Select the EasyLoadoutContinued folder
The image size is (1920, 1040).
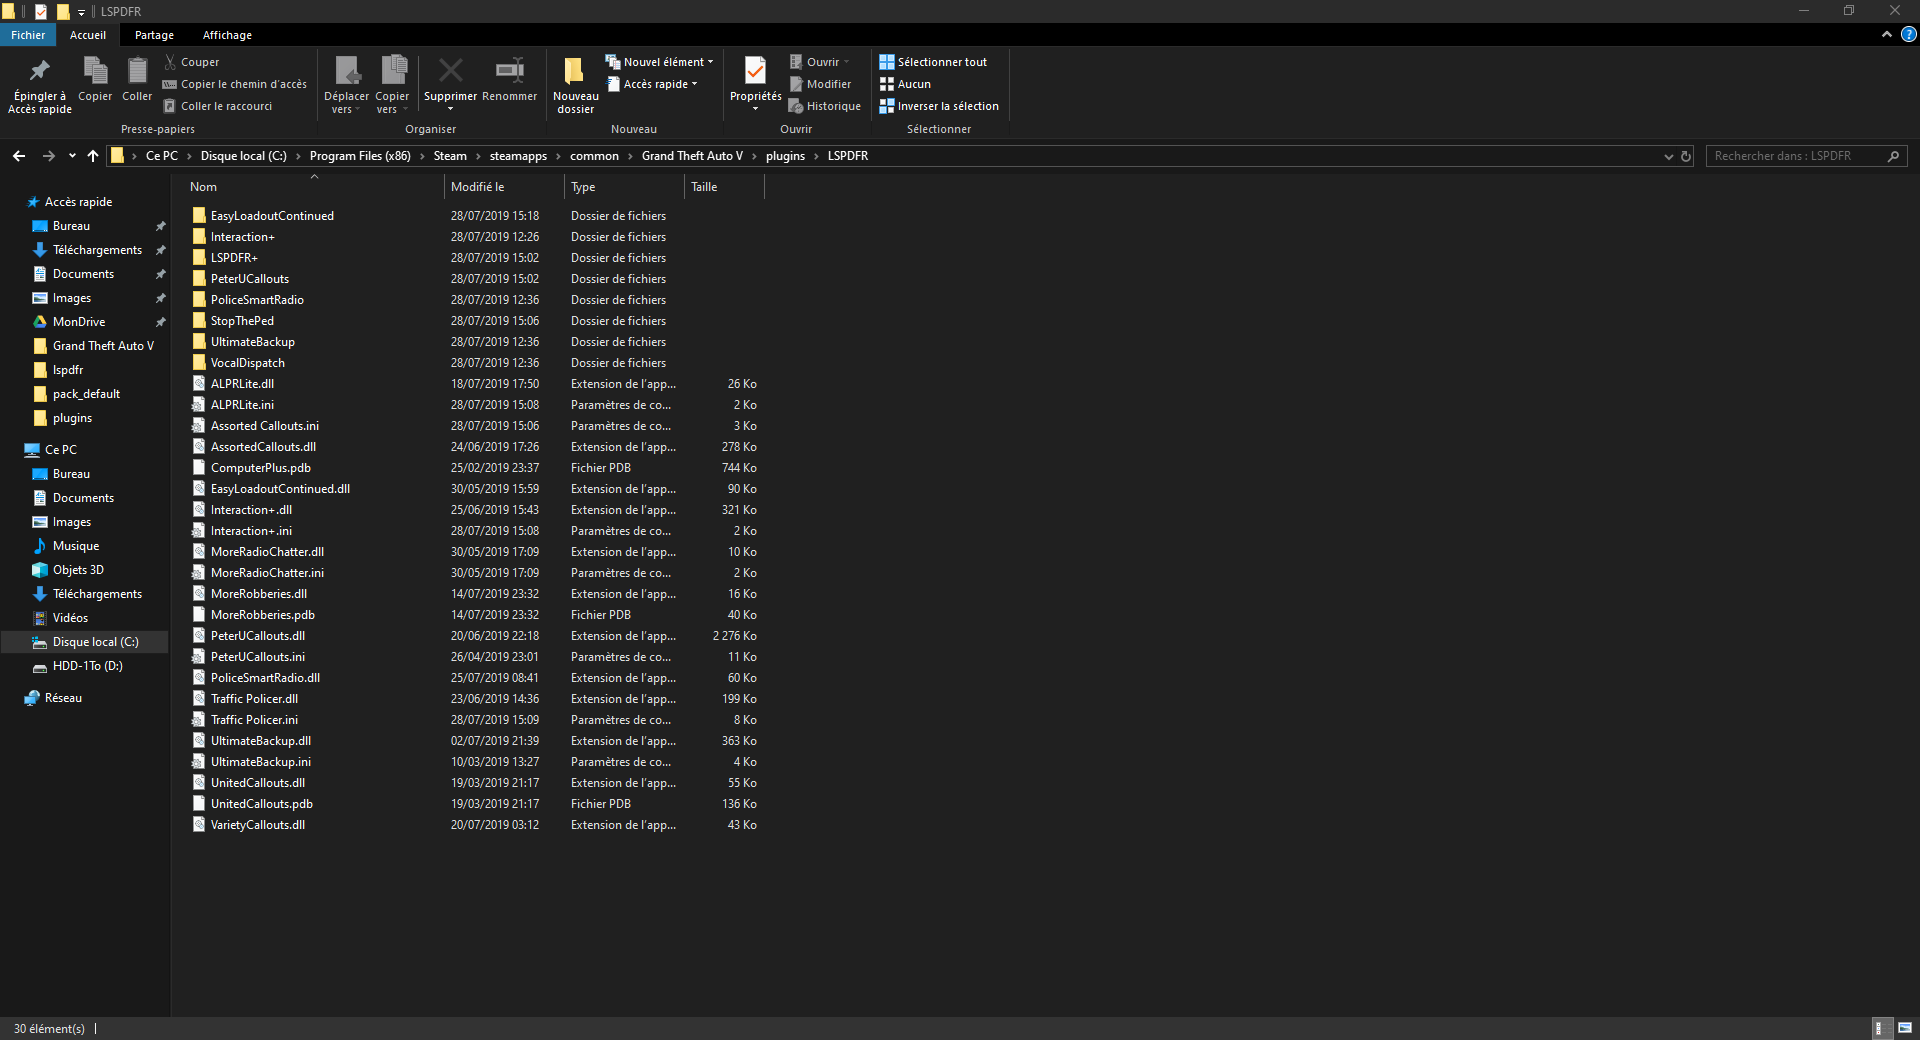[x=272, y=216]
